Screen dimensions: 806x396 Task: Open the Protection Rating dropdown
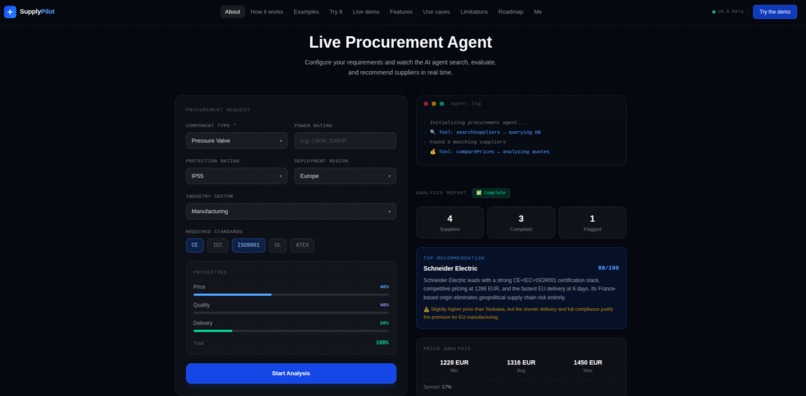(236, 176)
